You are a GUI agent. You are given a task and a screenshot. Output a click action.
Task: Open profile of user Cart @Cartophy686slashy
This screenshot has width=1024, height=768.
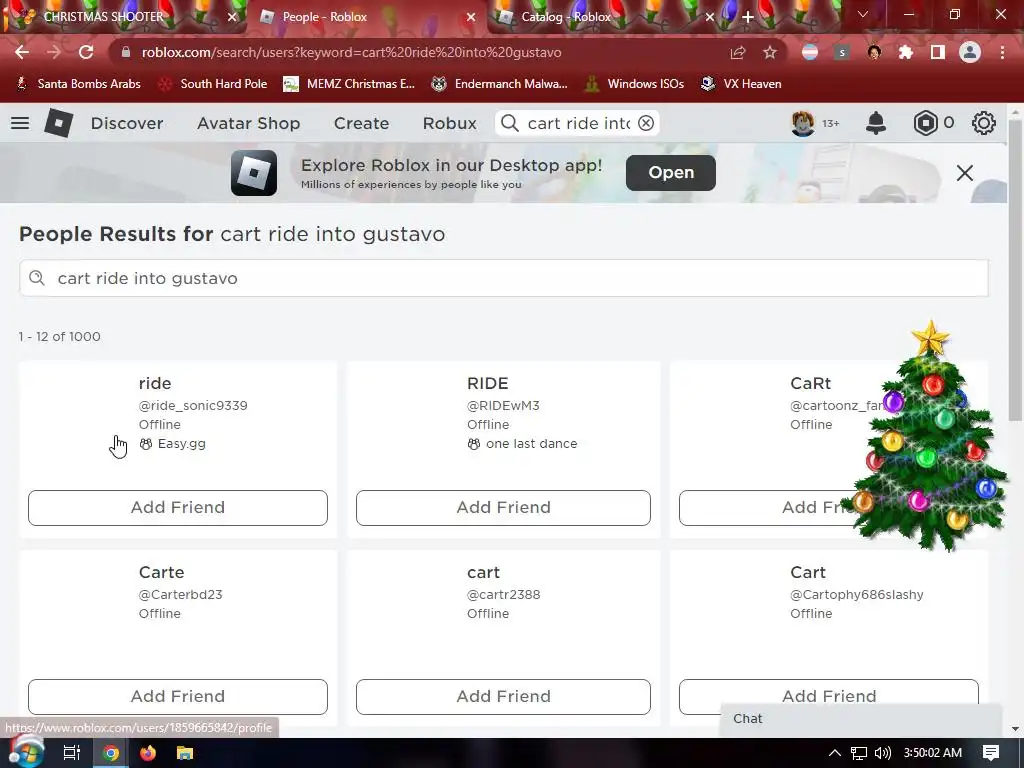[808, 572]
